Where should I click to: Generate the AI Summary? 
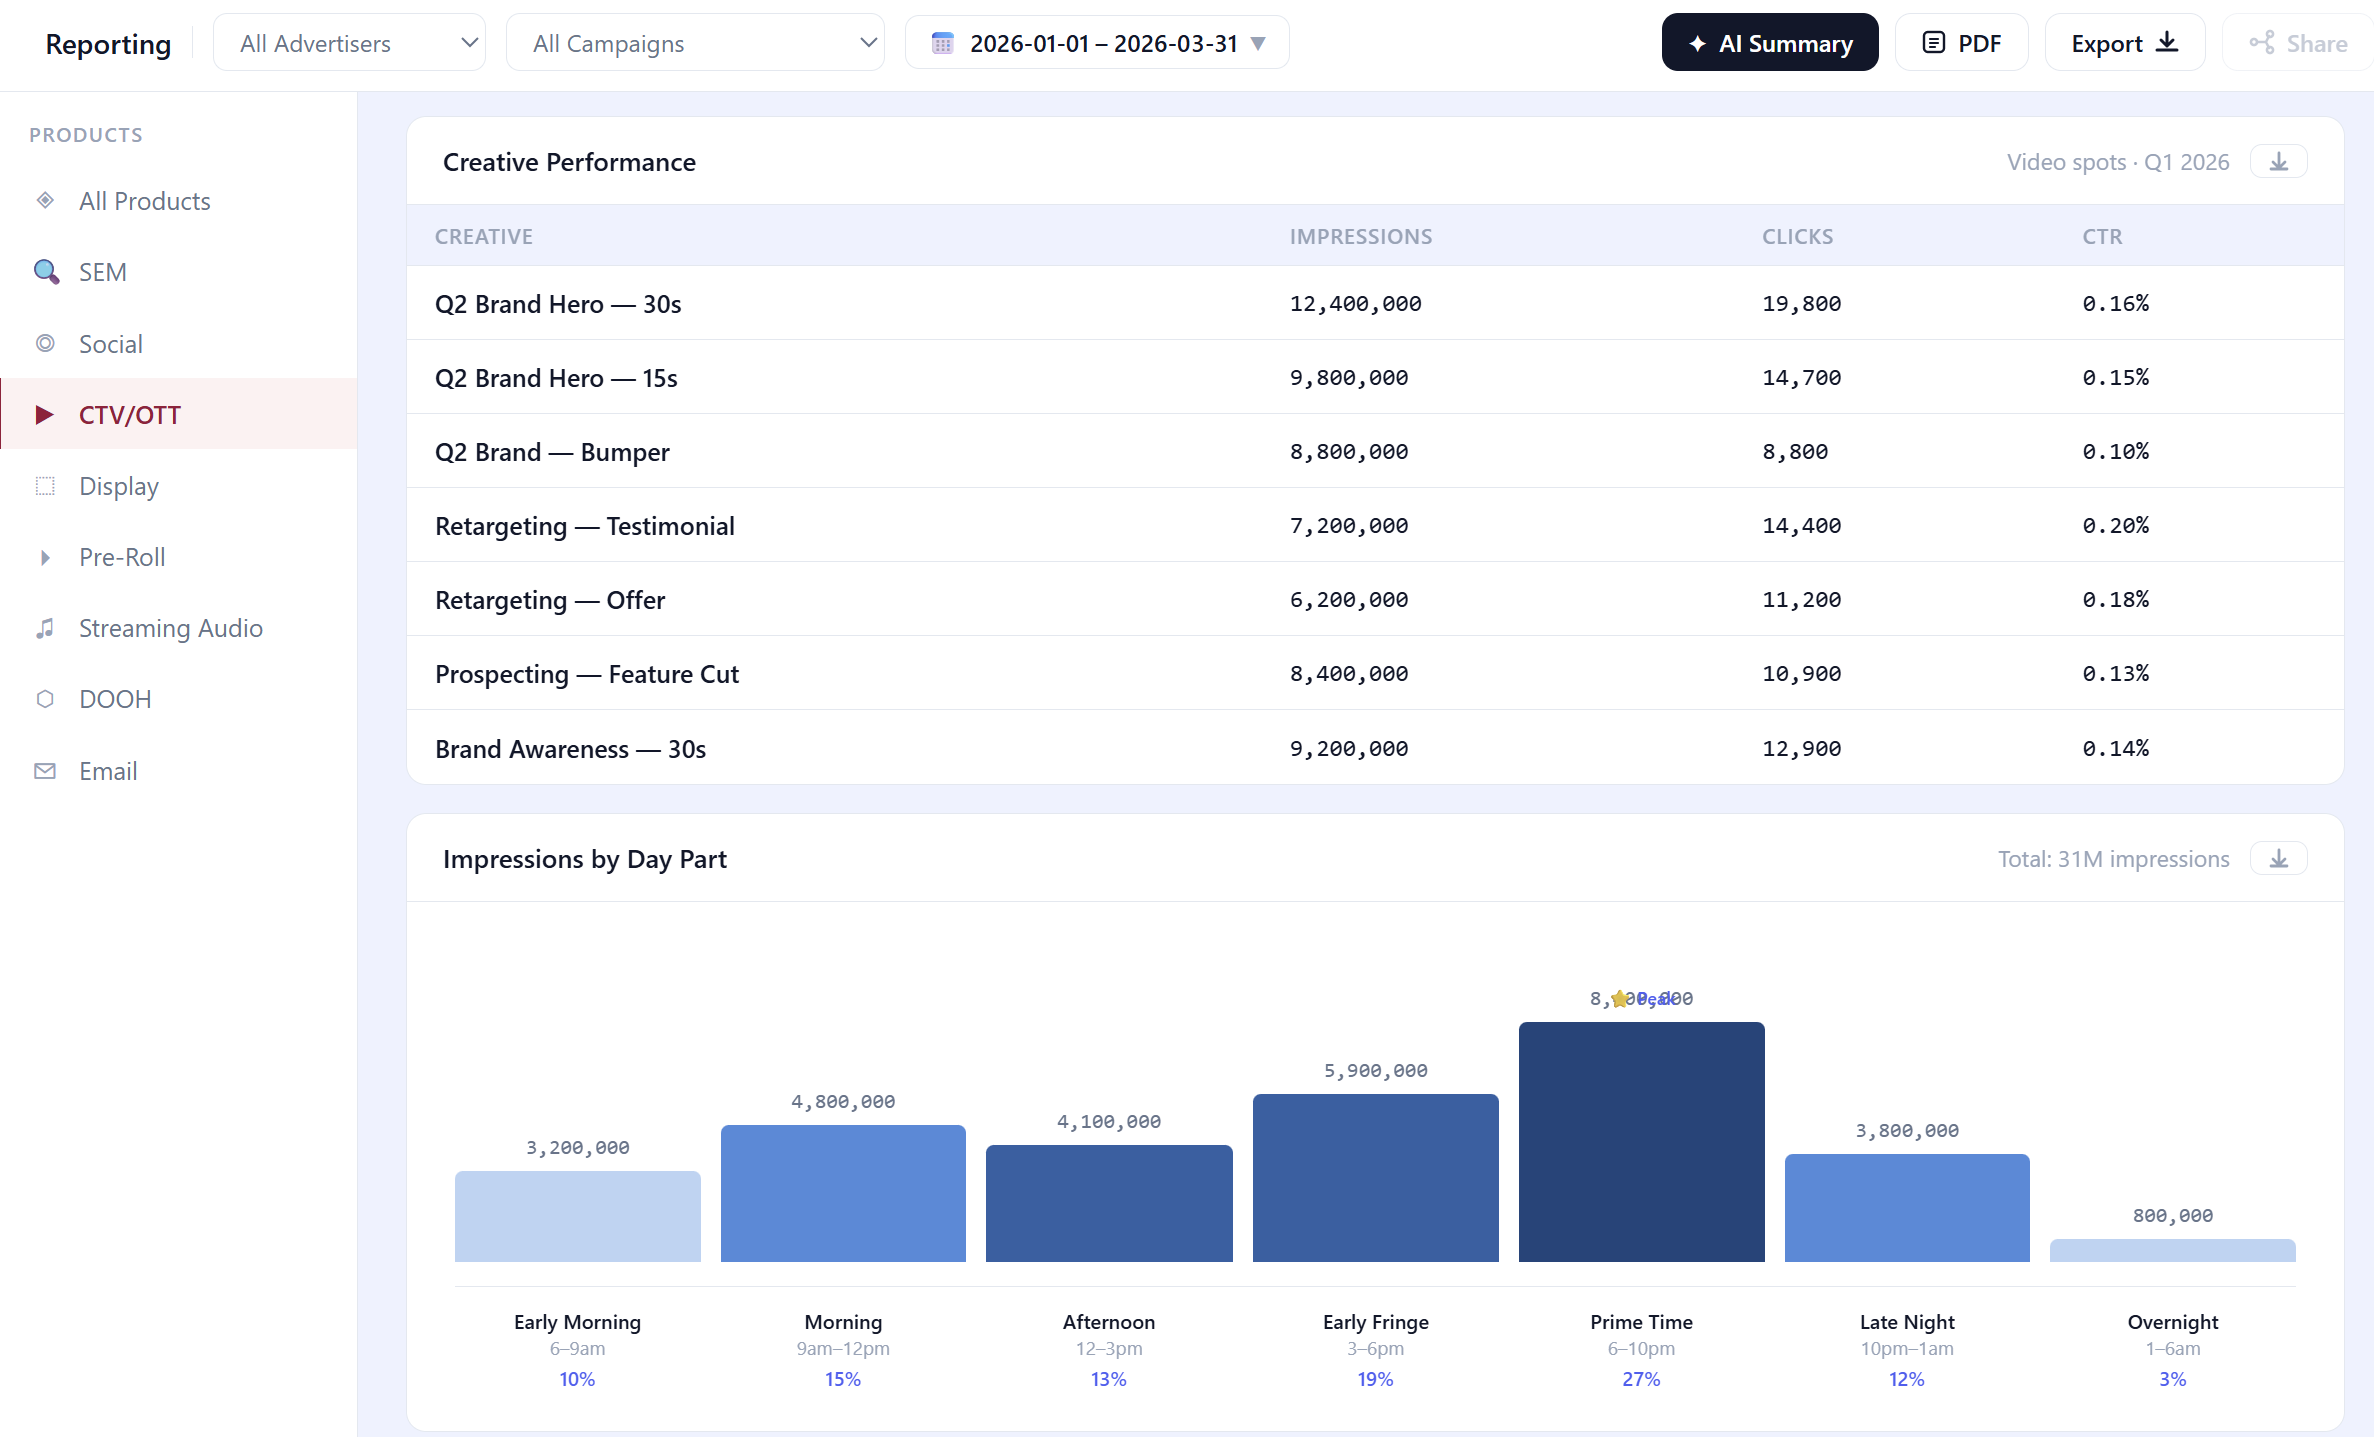pyautogui.click(x=1770, y=42)
